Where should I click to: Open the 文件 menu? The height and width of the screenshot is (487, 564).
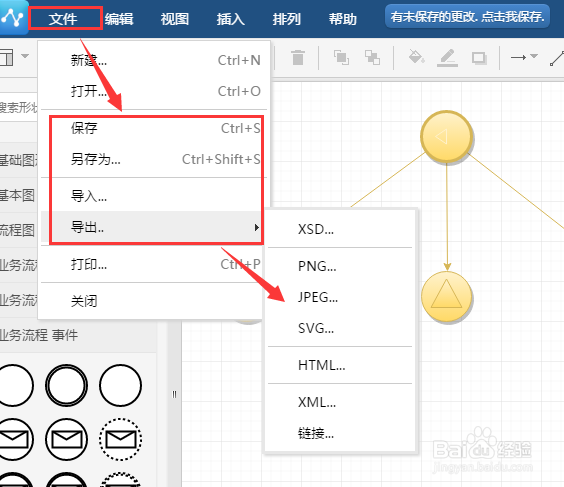coord(63,18)
